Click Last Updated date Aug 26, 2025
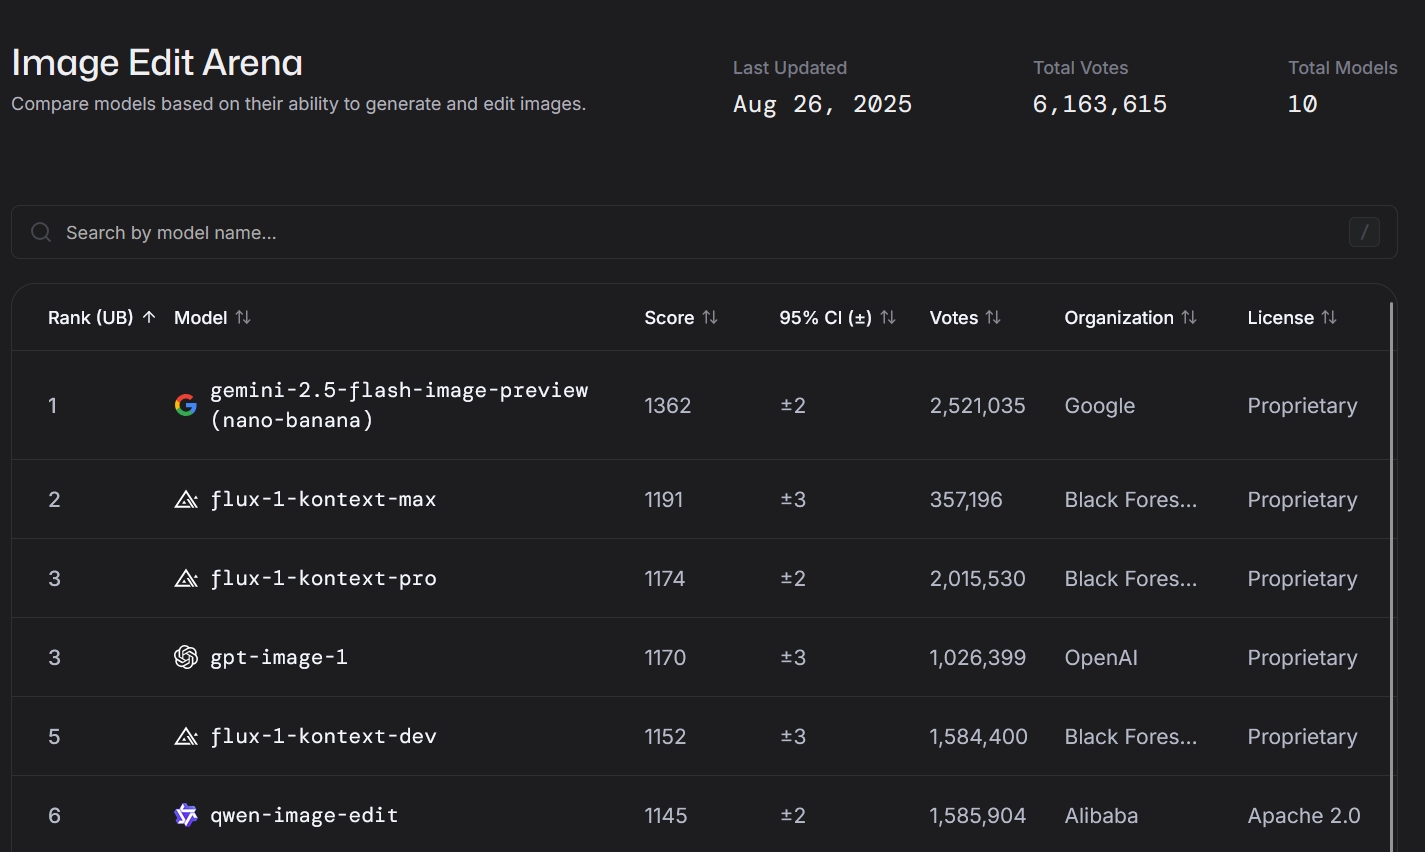Image resolution: width=1425 pixels, height=852 pixels. click(x=822, y=104)
